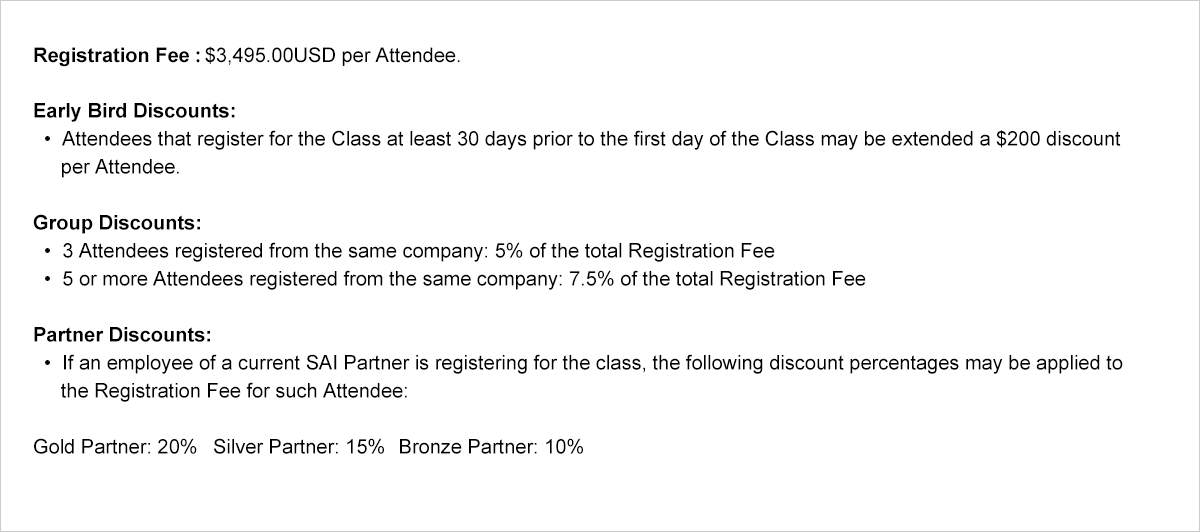The image size is (1200, 532).
Task: Select the Early Bird Discounts heading
Action: click(134, 111)
